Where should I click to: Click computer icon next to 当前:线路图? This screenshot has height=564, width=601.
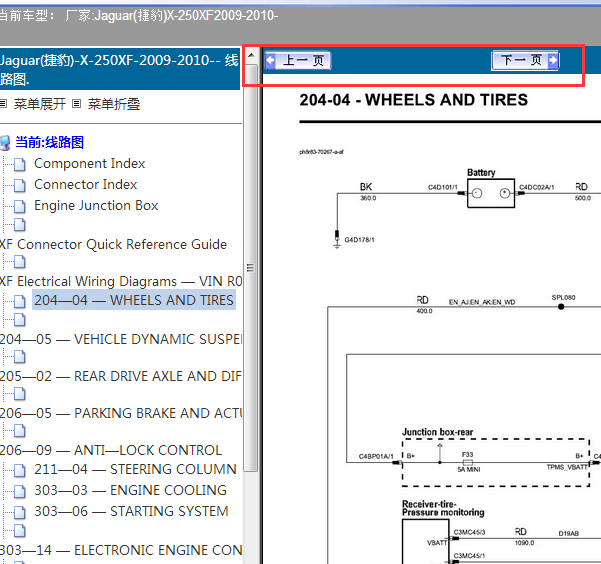coord(5,143)
